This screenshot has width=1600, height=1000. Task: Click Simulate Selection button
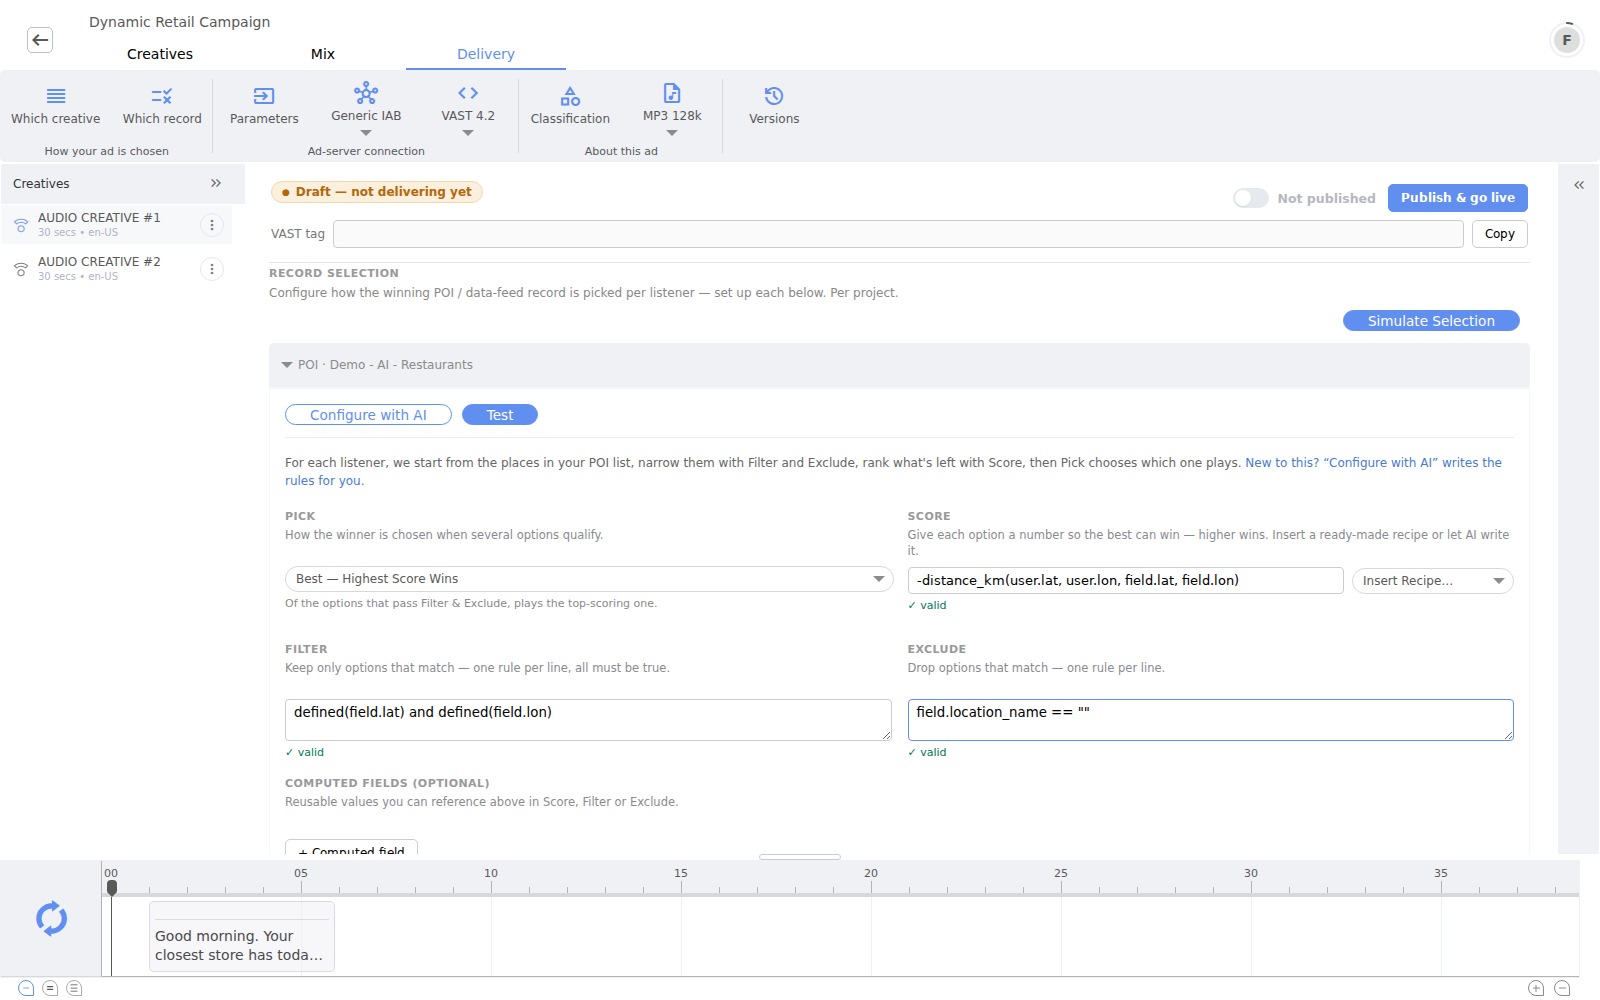click(1431, 321)
